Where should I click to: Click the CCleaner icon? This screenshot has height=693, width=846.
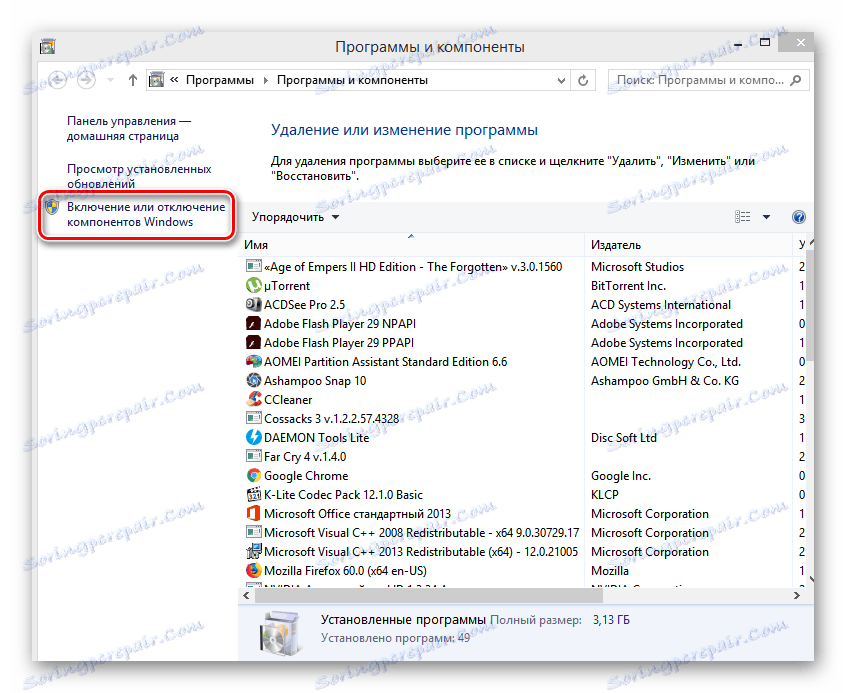pyautogui.click(x=254, y=399)
